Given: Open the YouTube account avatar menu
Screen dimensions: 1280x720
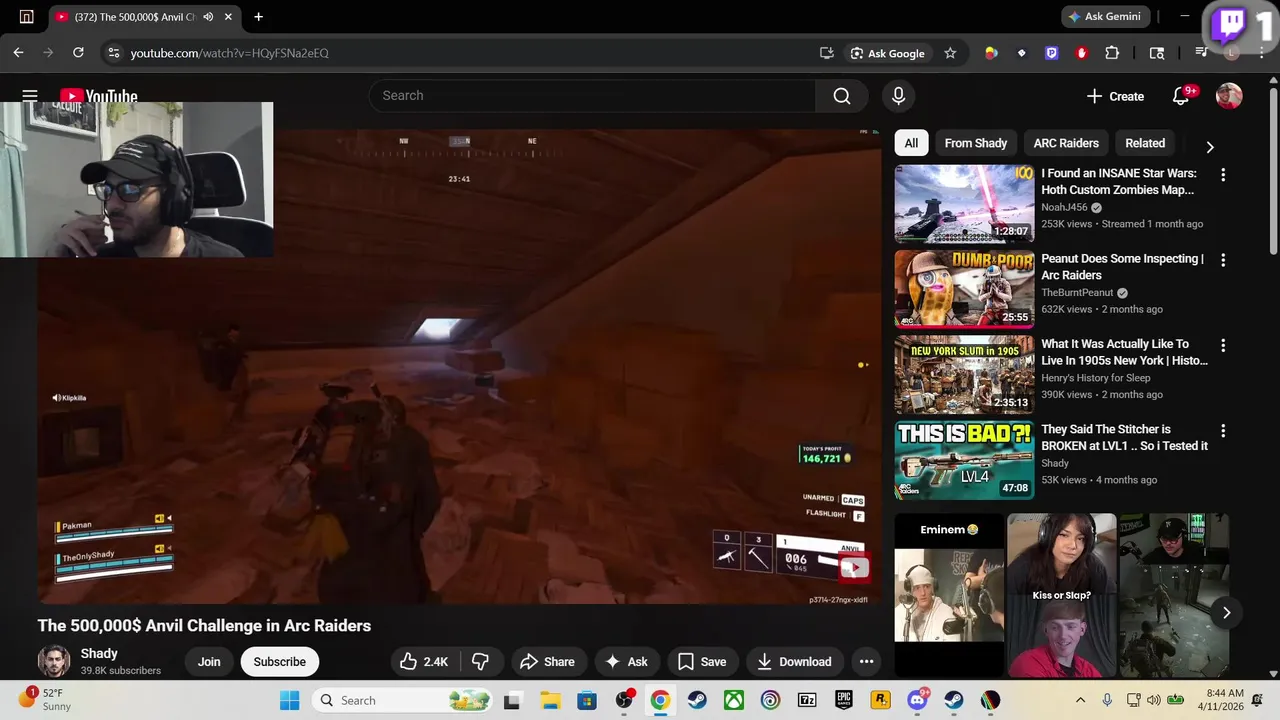Looking at the screenshot, I should tap(1229, 96).
